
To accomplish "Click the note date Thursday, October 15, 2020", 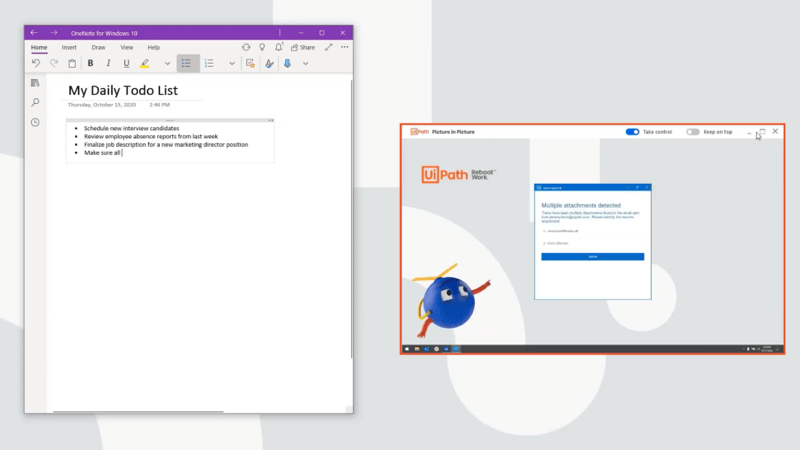I will 102,105.
